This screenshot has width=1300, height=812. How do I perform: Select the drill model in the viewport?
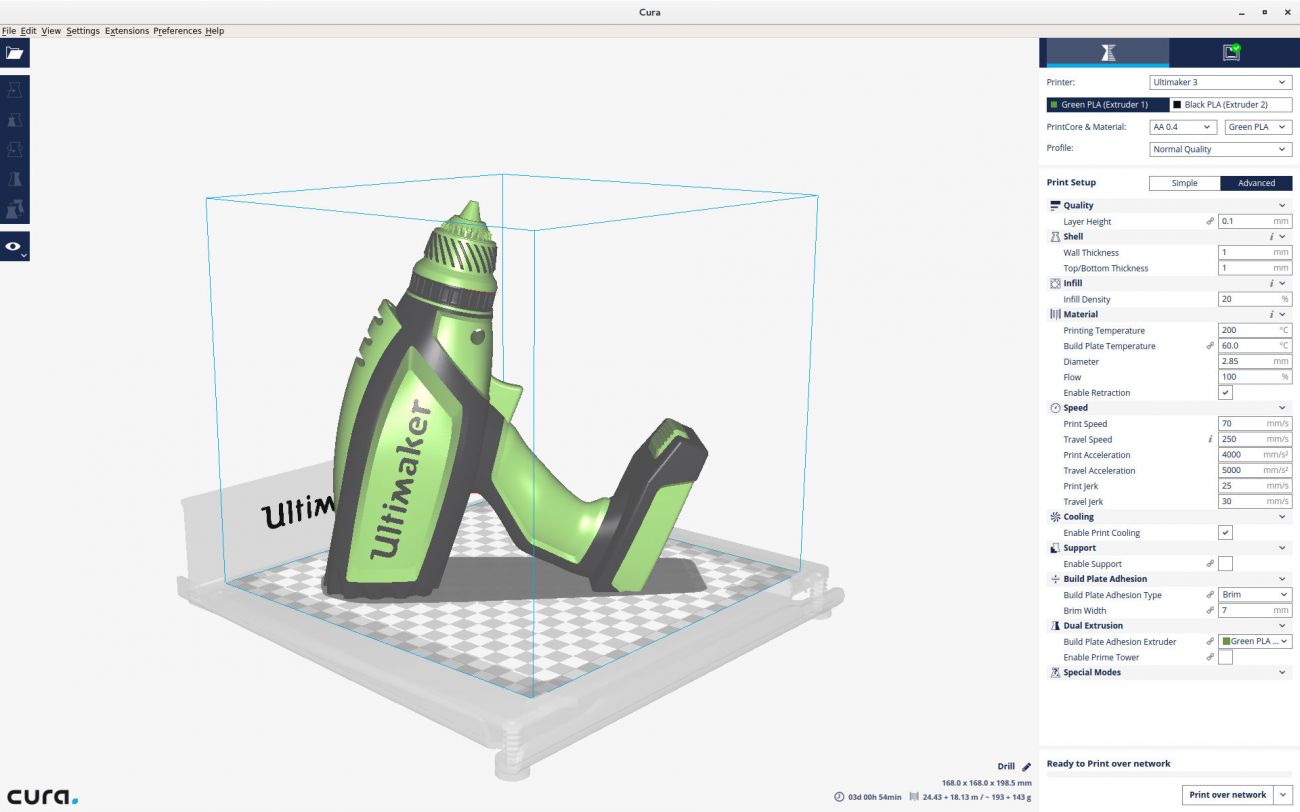pyautogui.click(x=450, y=400)
